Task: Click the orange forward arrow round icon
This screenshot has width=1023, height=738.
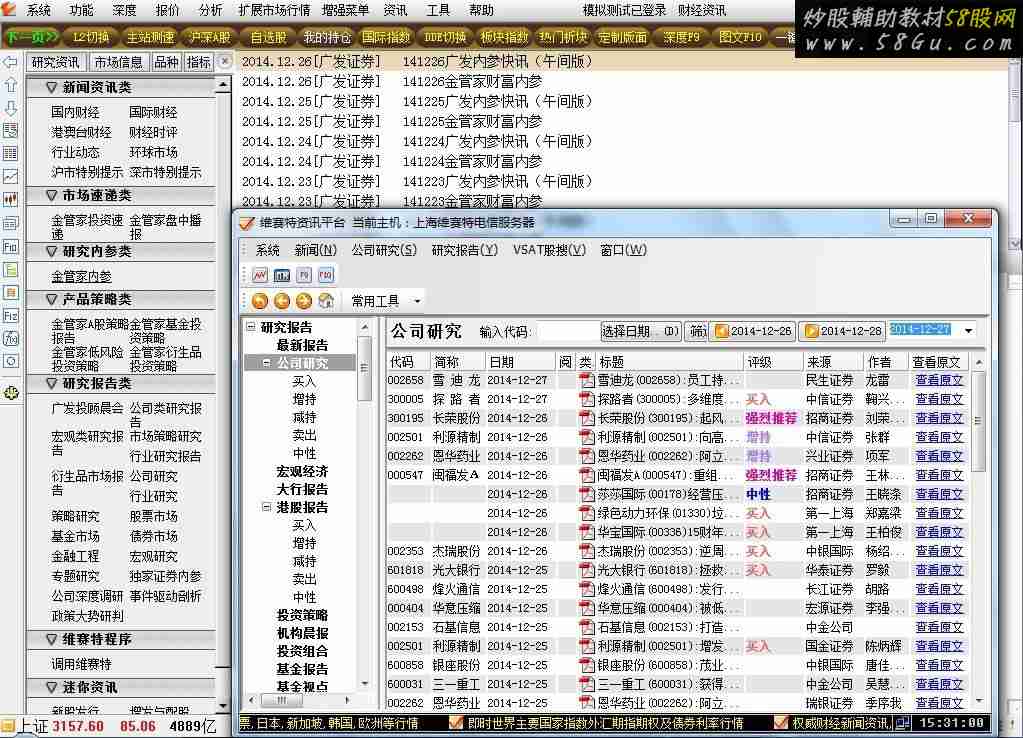Action: click(304, 301)
